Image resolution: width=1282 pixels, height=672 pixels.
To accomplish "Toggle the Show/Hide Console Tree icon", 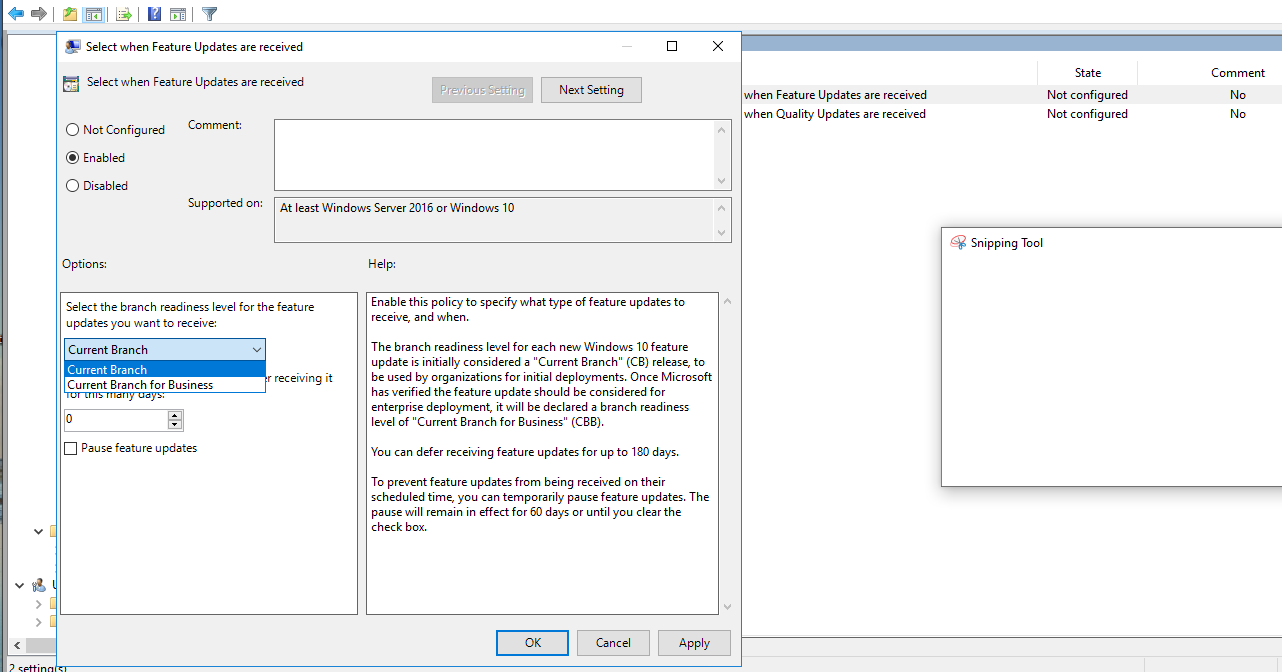I will click(93, 13).
